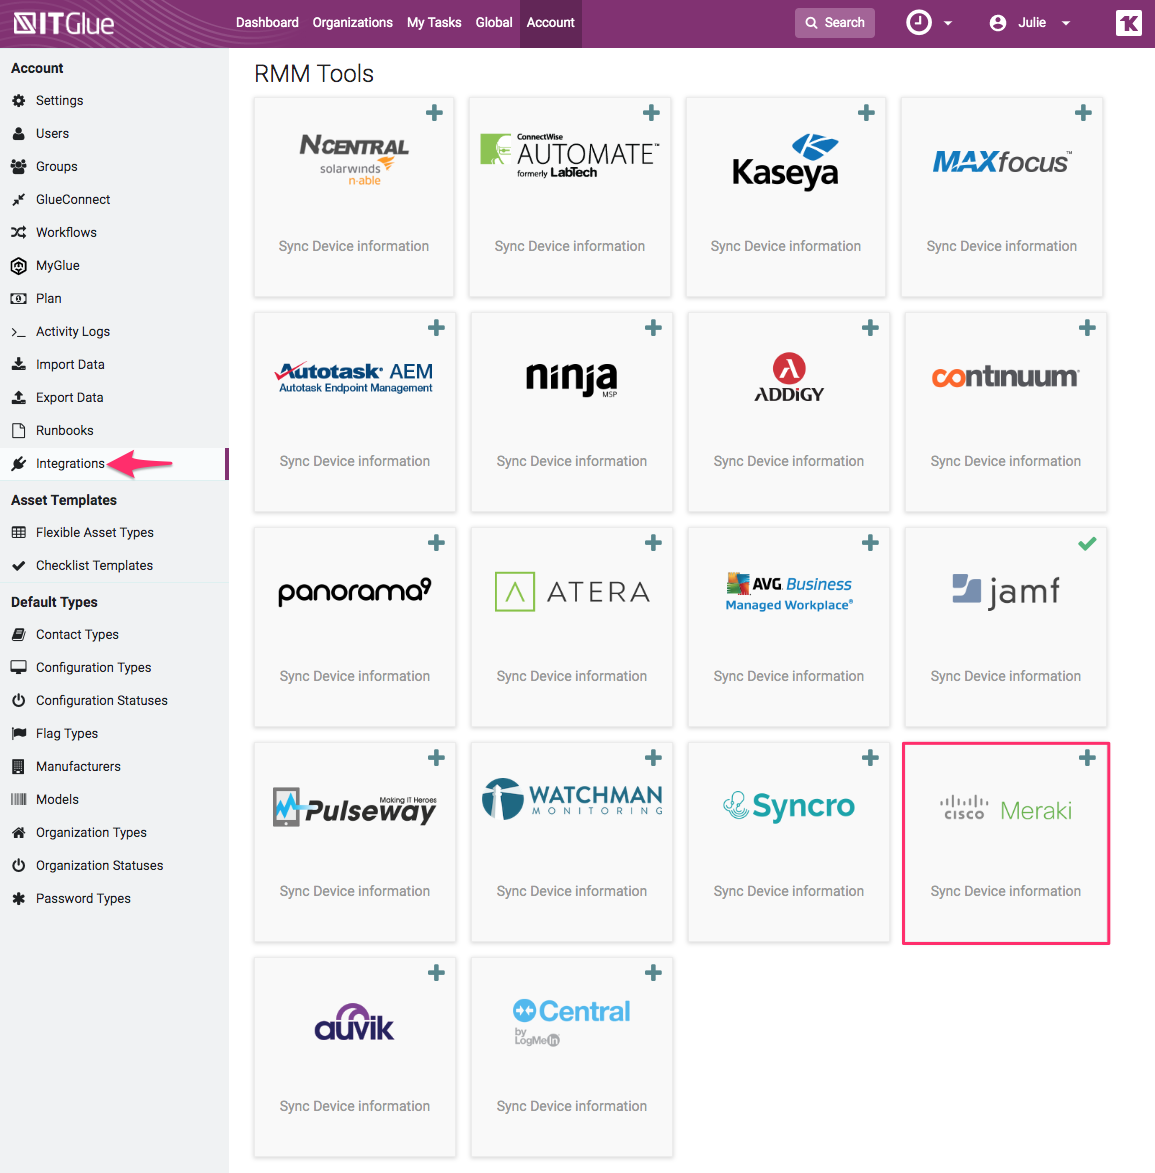
Task: Open Import Data in the sidebar
Action: pyautogui.click(x=70, y=364)
